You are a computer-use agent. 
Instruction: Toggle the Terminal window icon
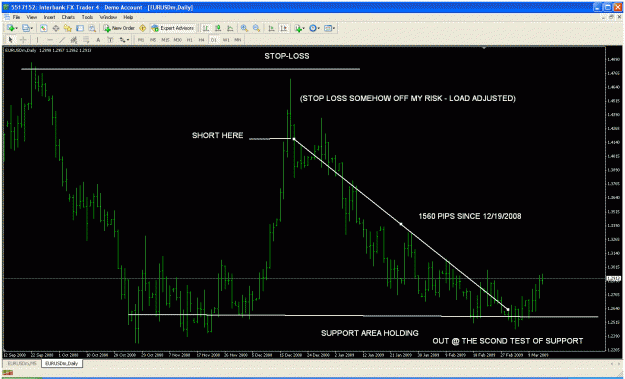pos(80,28)
